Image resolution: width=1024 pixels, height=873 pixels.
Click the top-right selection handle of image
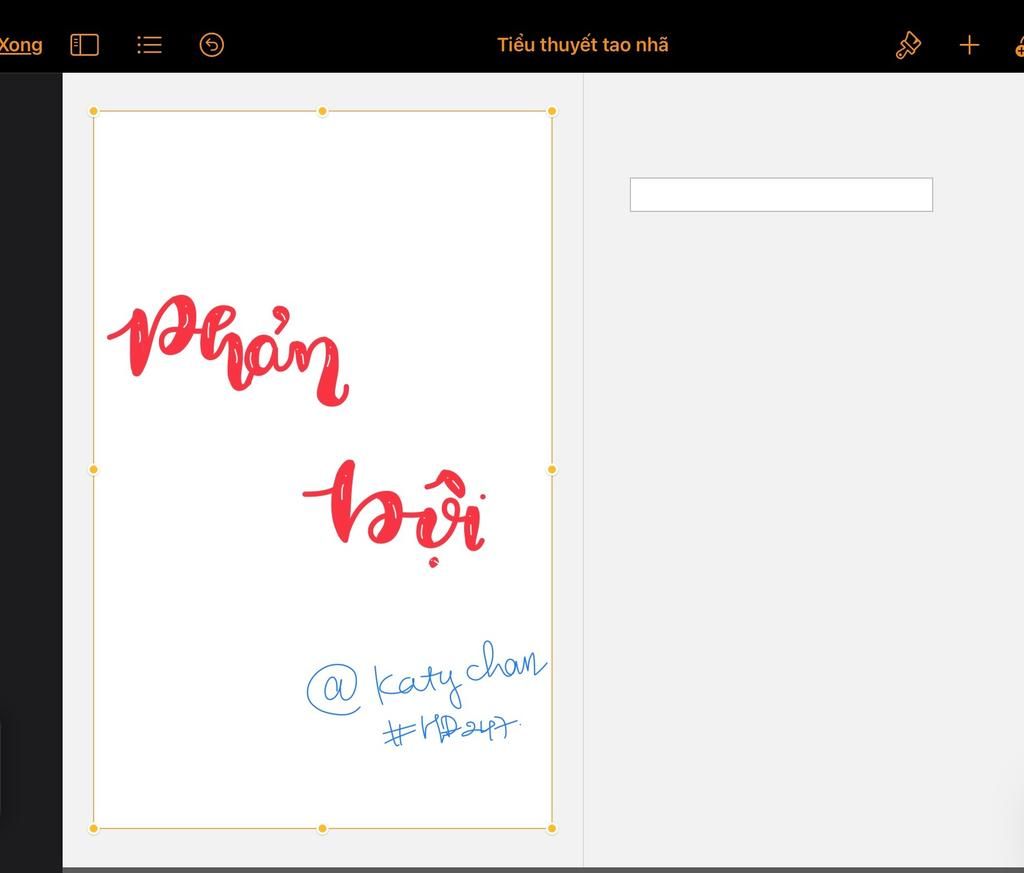point(552,111)
